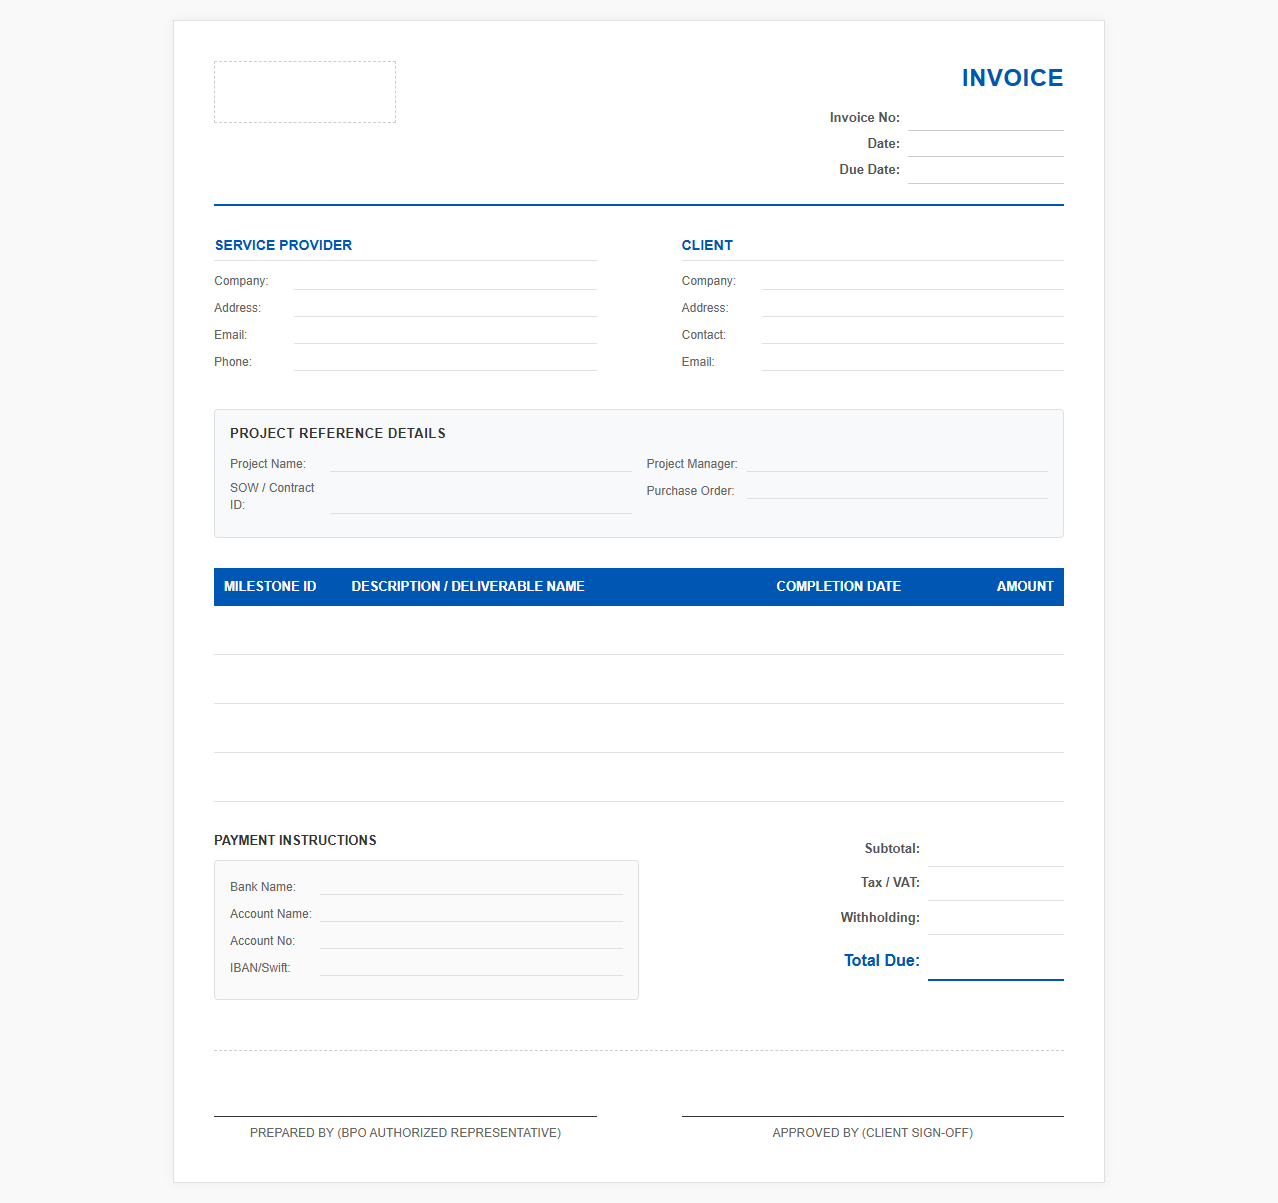Click the Withholding amount field

click(996, 918)
